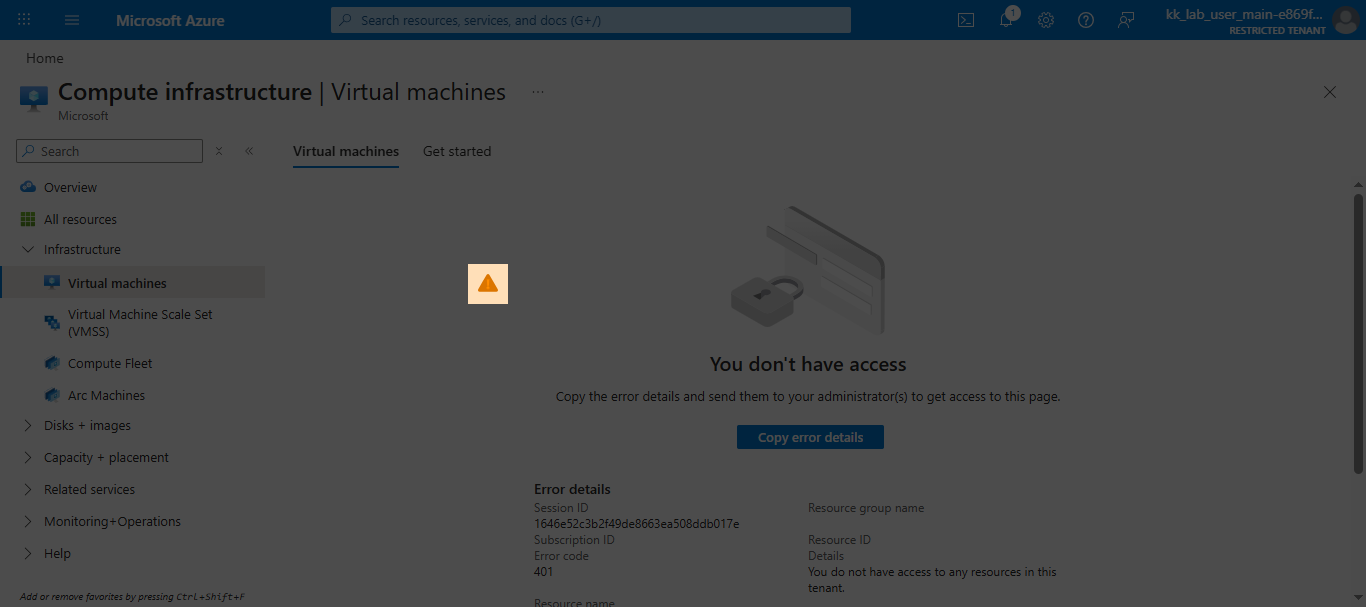
Task: Expand the Monitoring+Operations section
Action: (x=28, y=521)
